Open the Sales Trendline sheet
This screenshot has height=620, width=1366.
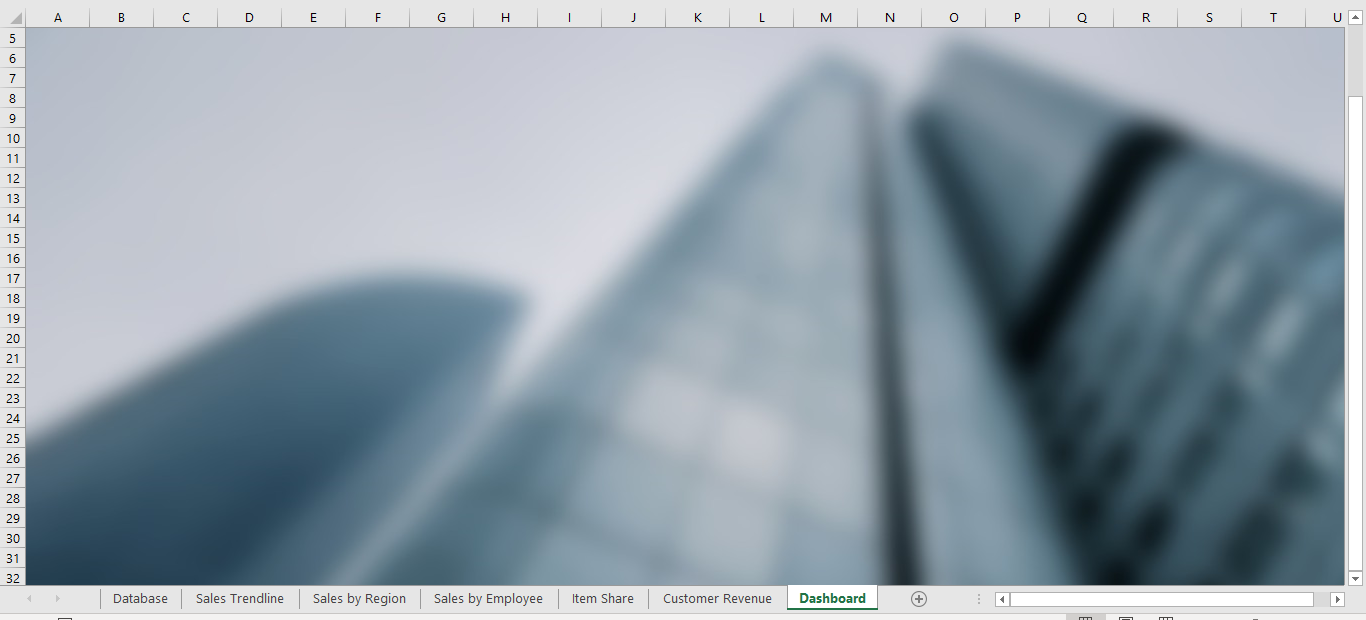(239, 598)
